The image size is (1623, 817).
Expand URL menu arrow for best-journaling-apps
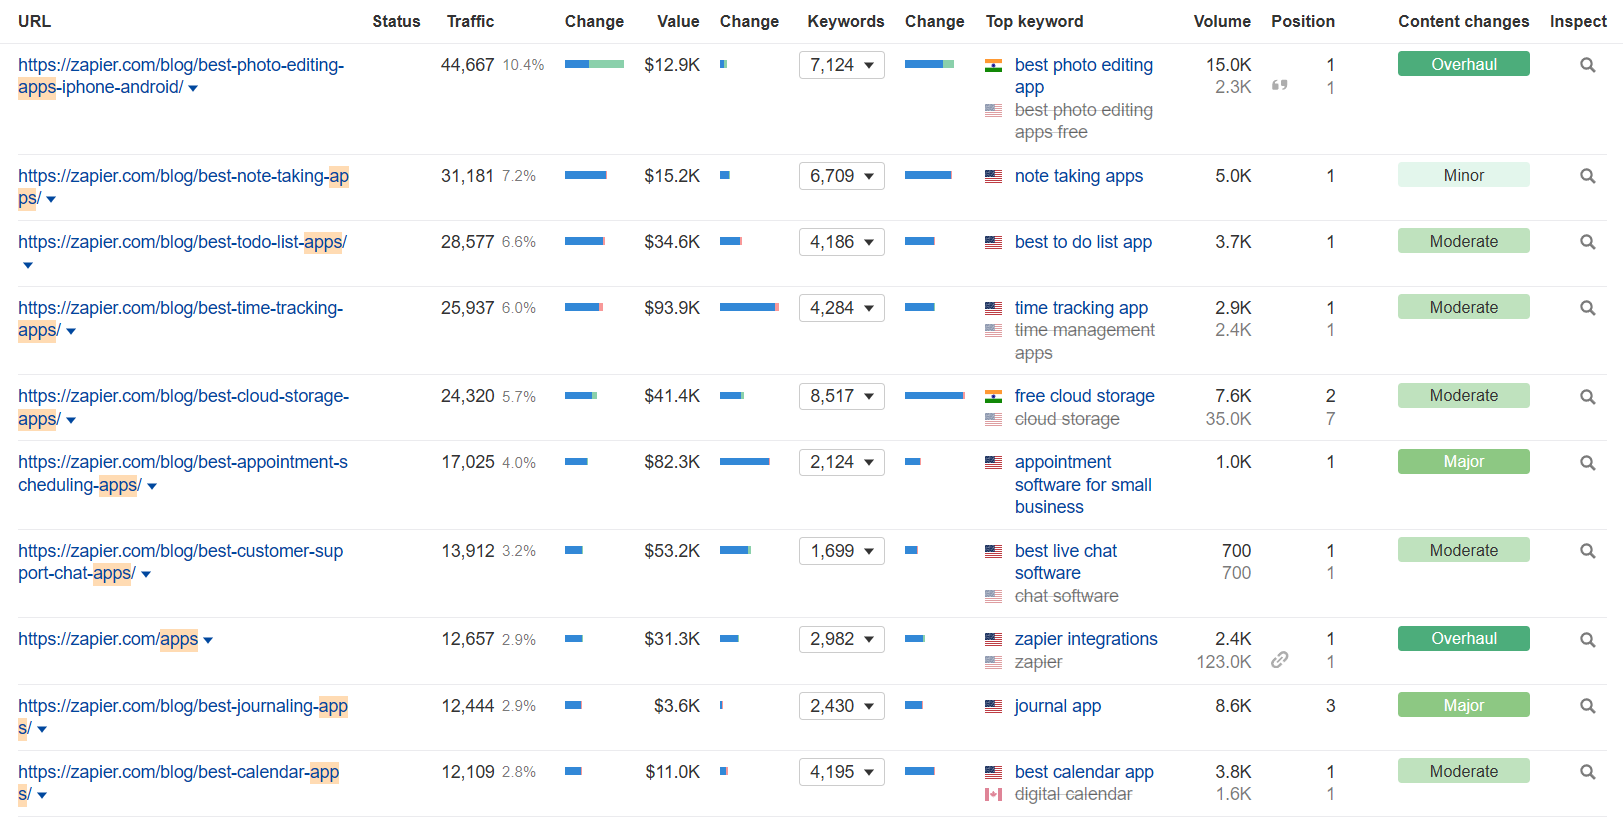(42, 730)
